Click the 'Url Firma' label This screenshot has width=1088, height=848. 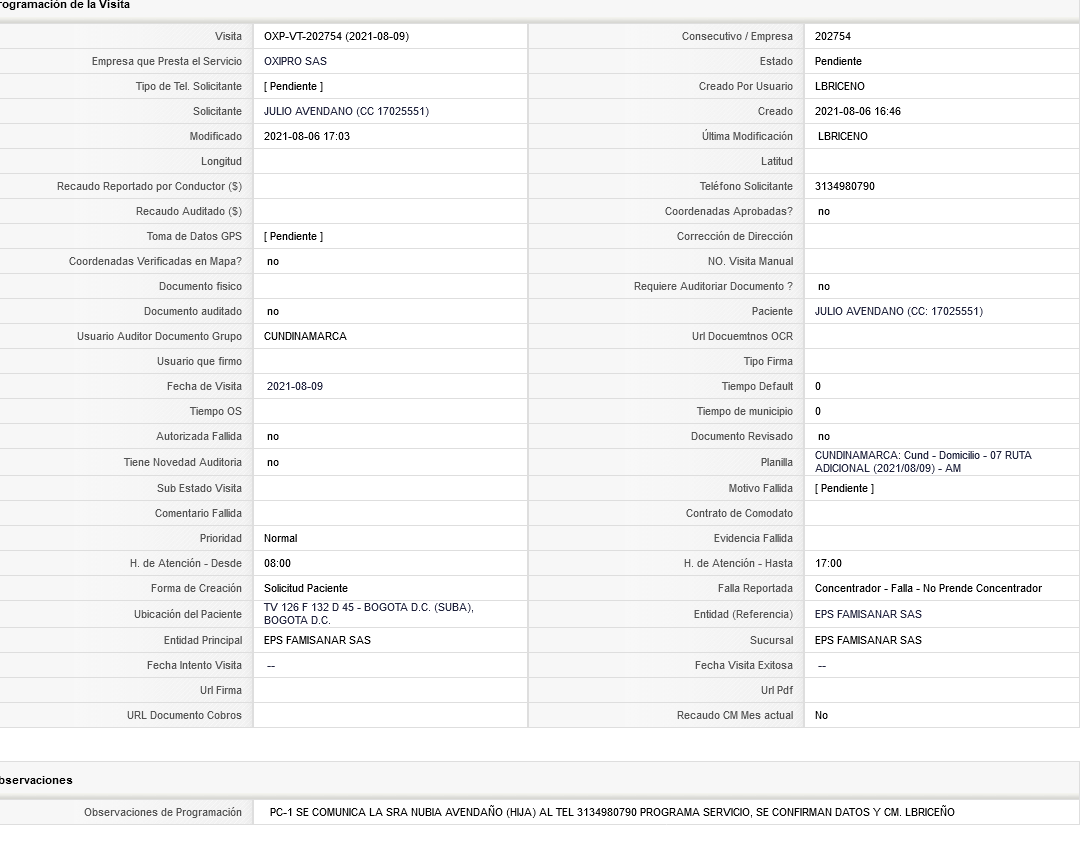pyautogui.click(x=221, y=690)
